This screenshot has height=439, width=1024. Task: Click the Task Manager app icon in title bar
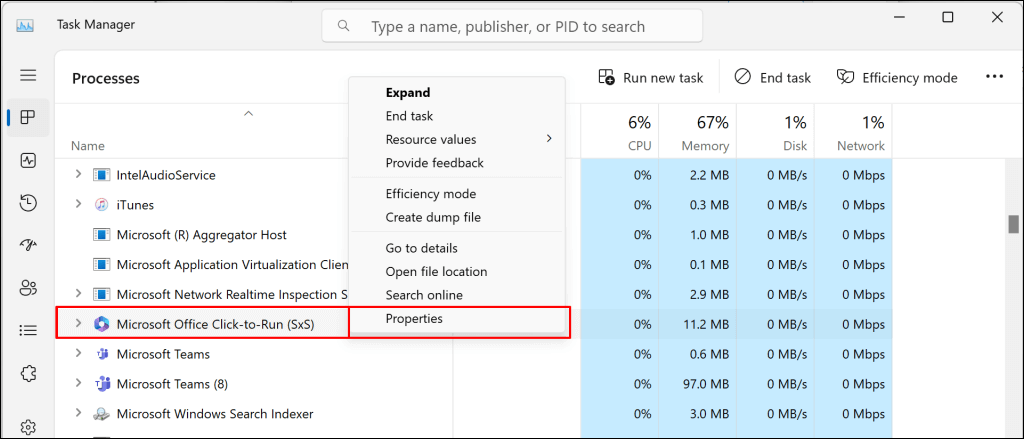(25, 26)
